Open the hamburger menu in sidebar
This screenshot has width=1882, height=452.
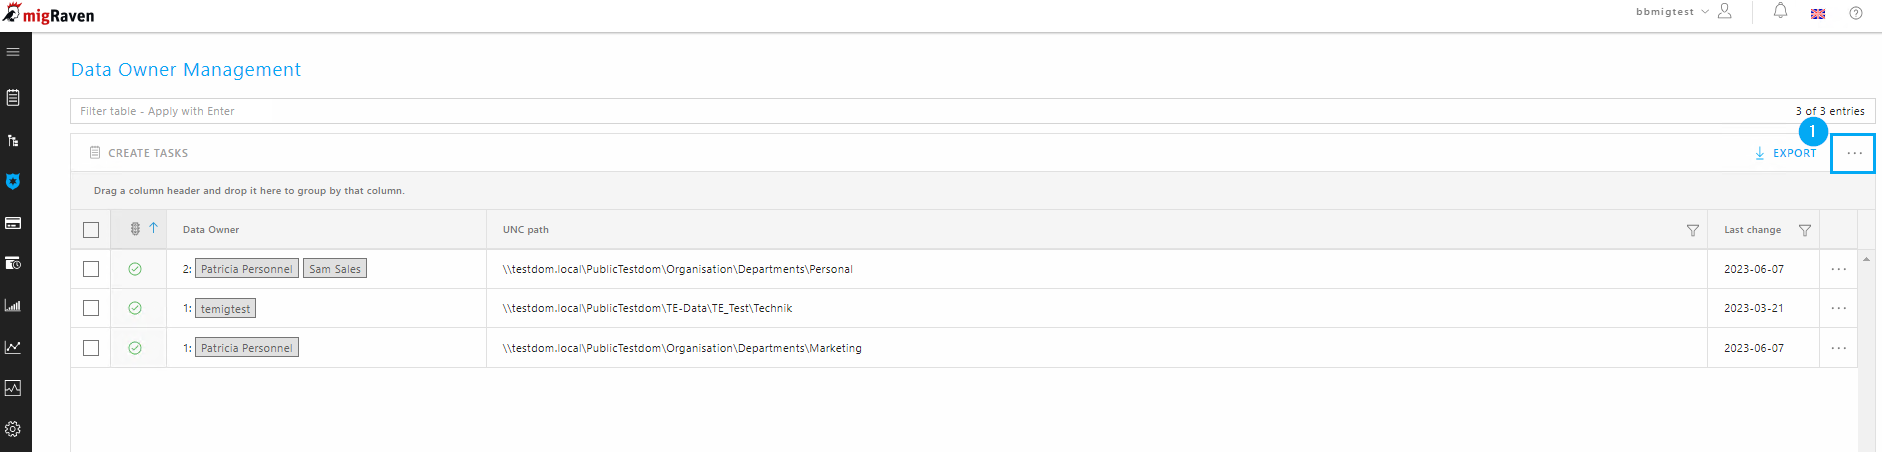(13, 52)
